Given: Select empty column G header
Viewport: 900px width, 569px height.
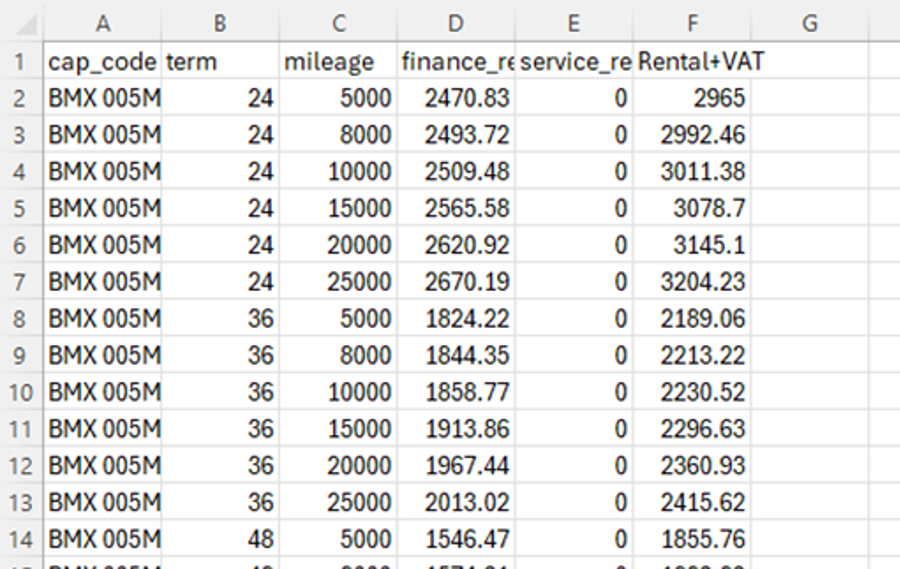Looking at the screenshot, I should coord(809,23).
